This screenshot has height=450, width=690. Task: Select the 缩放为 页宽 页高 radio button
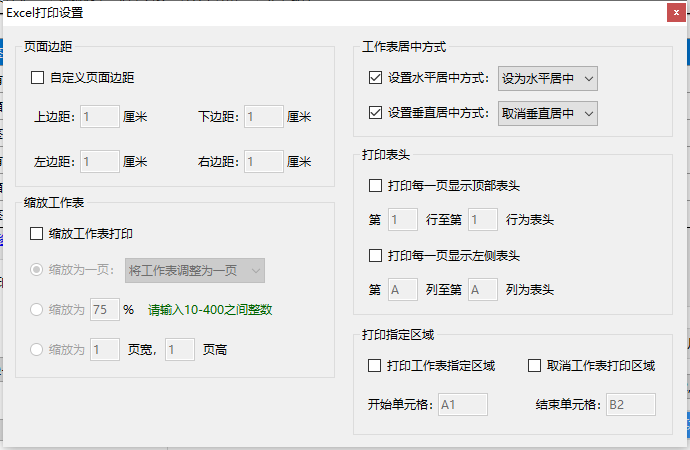(36, 350)
